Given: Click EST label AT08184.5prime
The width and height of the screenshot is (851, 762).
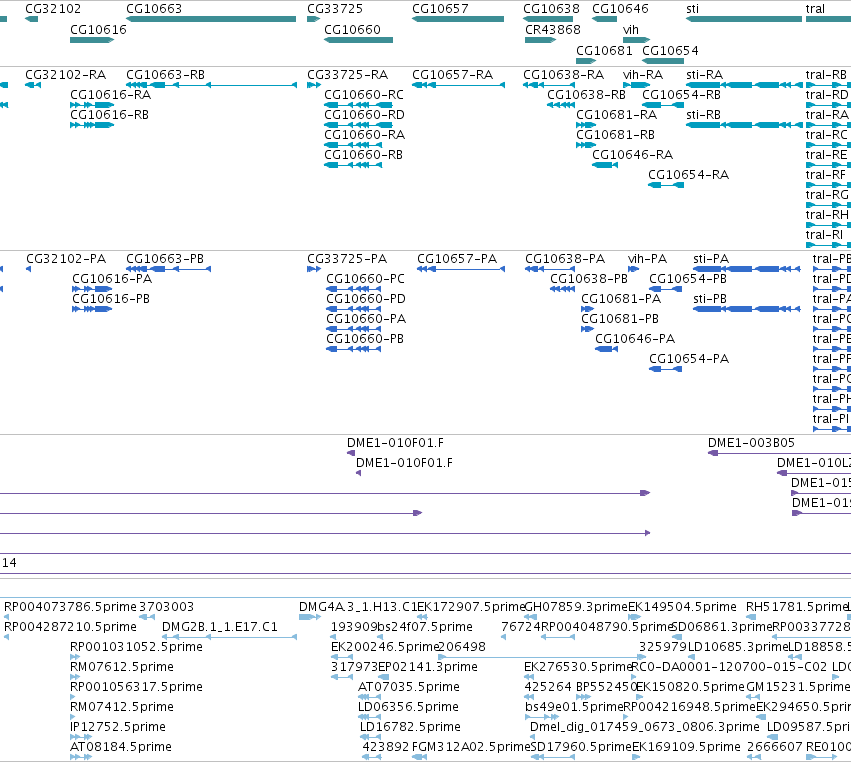Looking at the screenshot, I should tap(121, 747).
